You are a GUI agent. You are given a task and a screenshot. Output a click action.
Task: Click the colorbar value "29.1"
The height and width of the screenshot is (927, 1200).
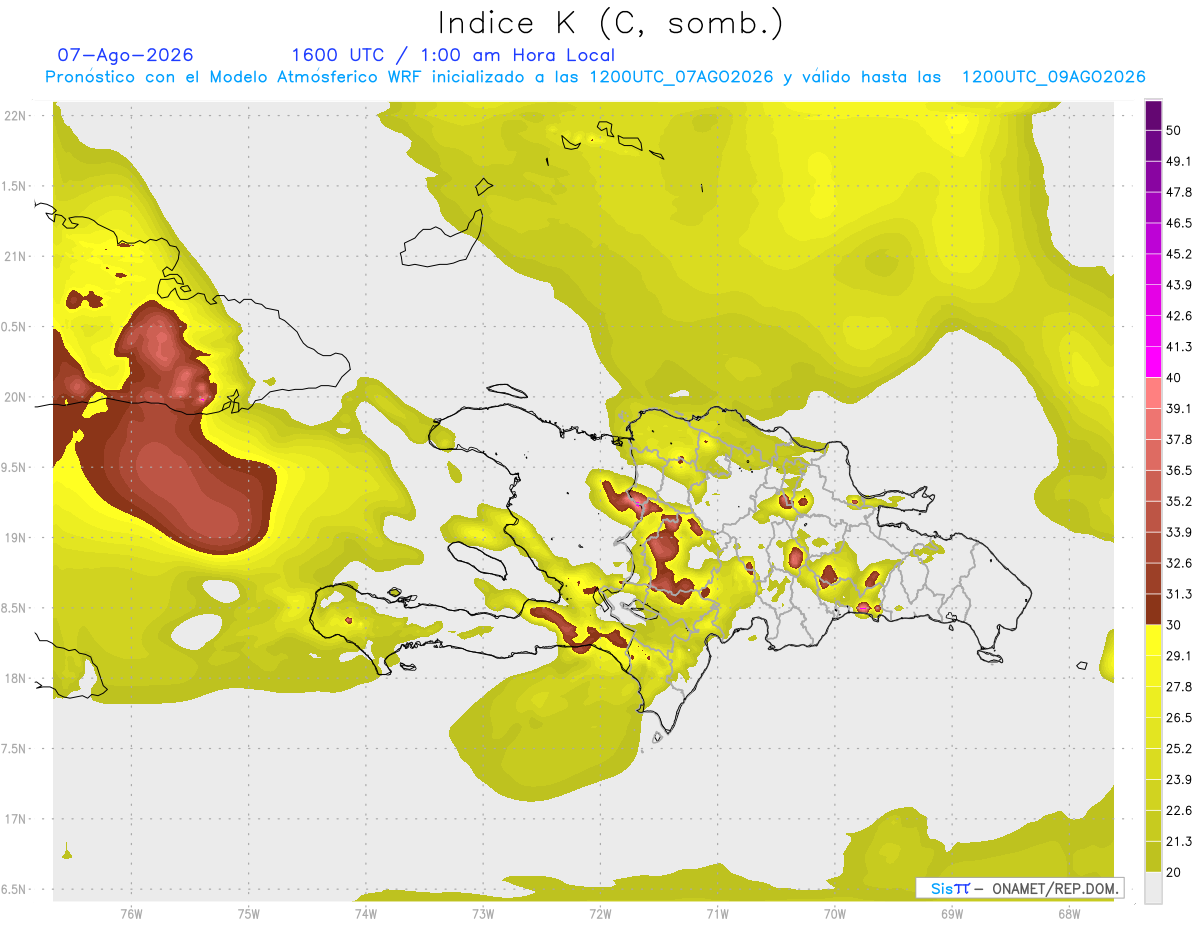point(1178,656)
